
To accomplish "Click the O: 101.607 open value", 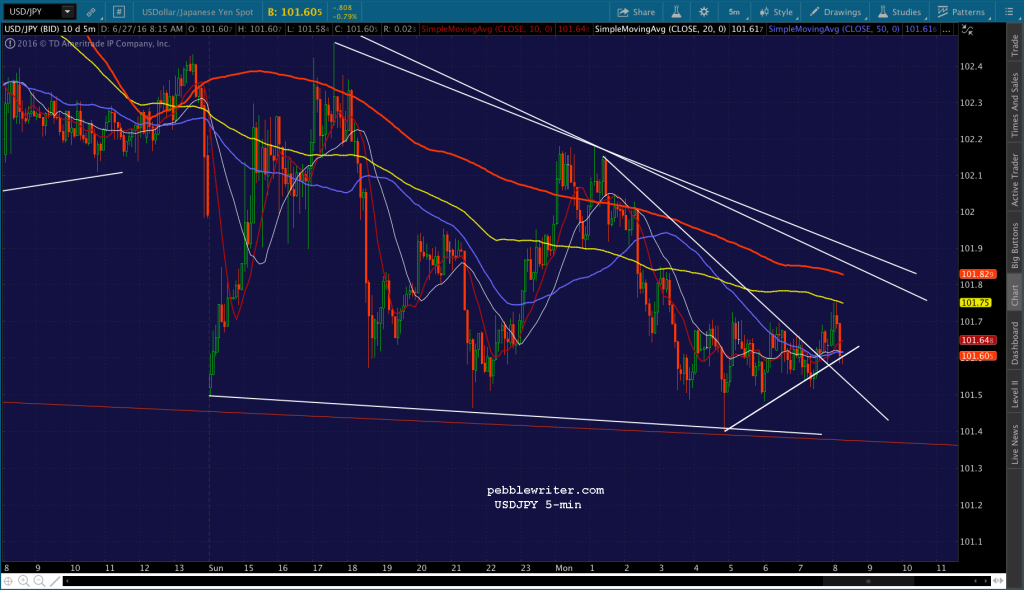I will coord(208,29).
